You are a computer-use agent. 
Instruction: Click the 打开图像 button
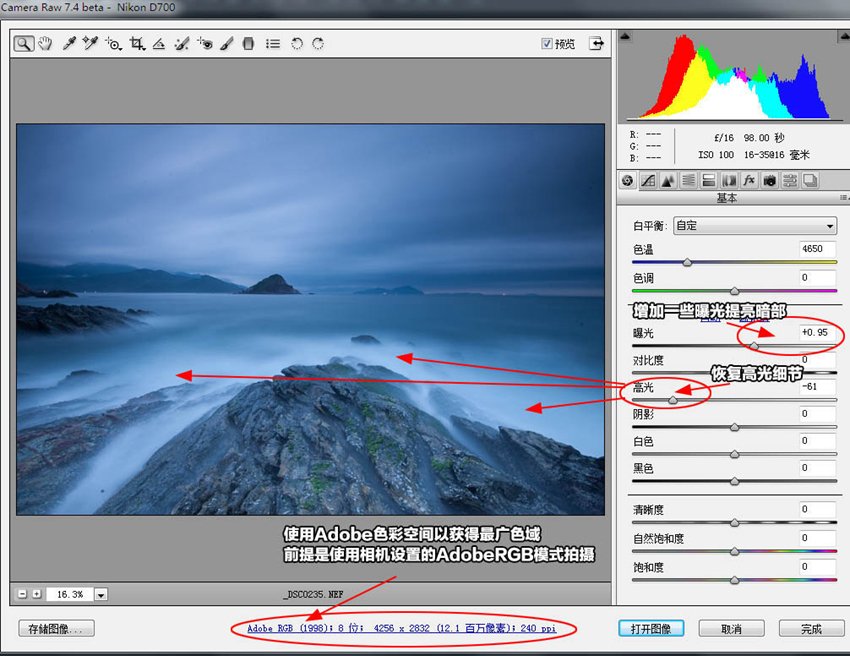651,629
